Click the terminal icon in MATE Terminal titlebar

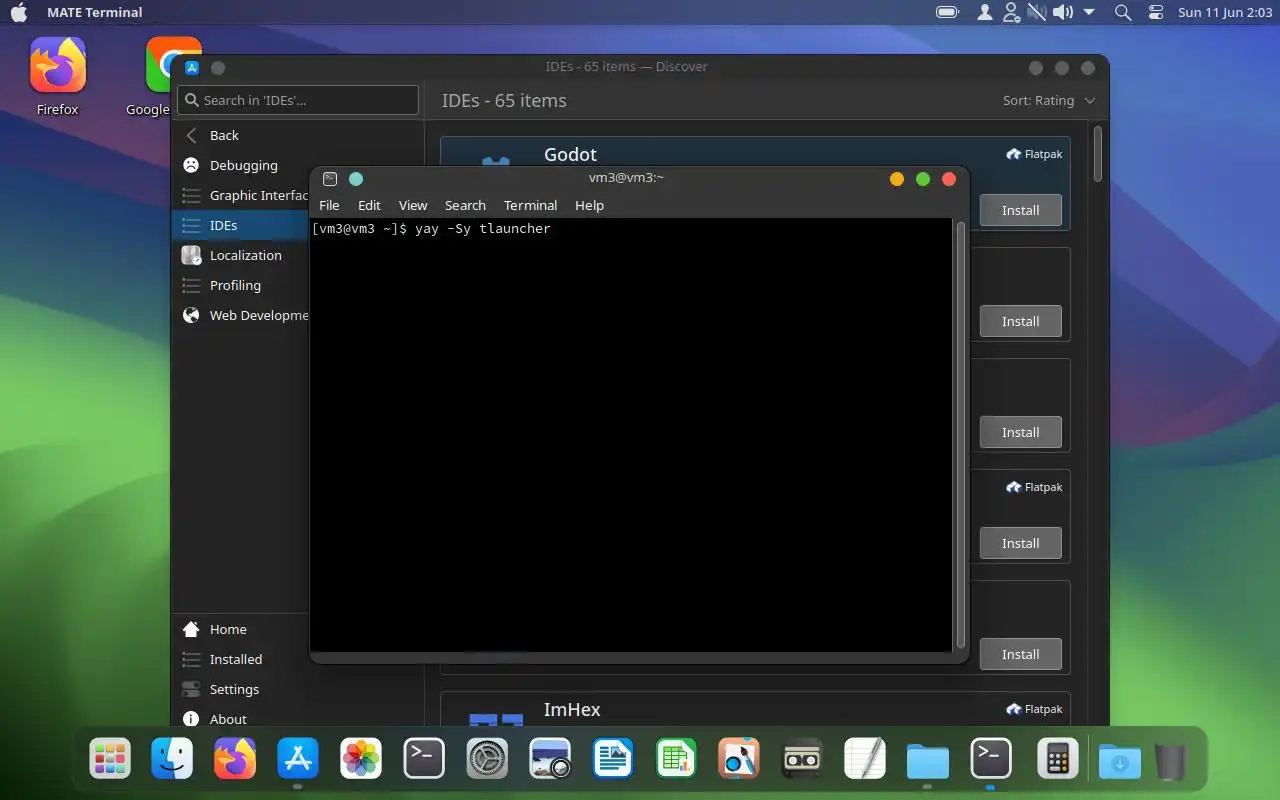tap(330, 179)
